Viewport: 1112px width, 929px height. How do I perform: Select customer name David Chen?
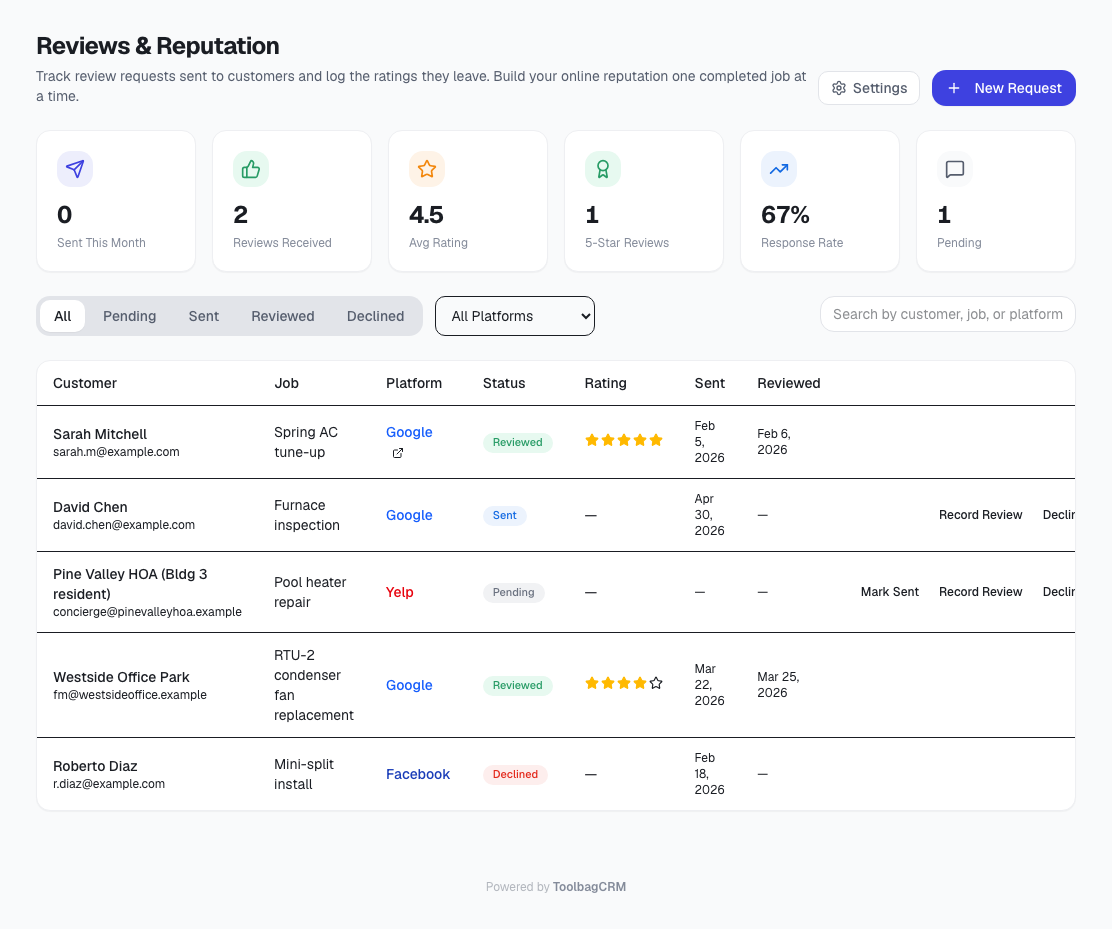[90, 507]
